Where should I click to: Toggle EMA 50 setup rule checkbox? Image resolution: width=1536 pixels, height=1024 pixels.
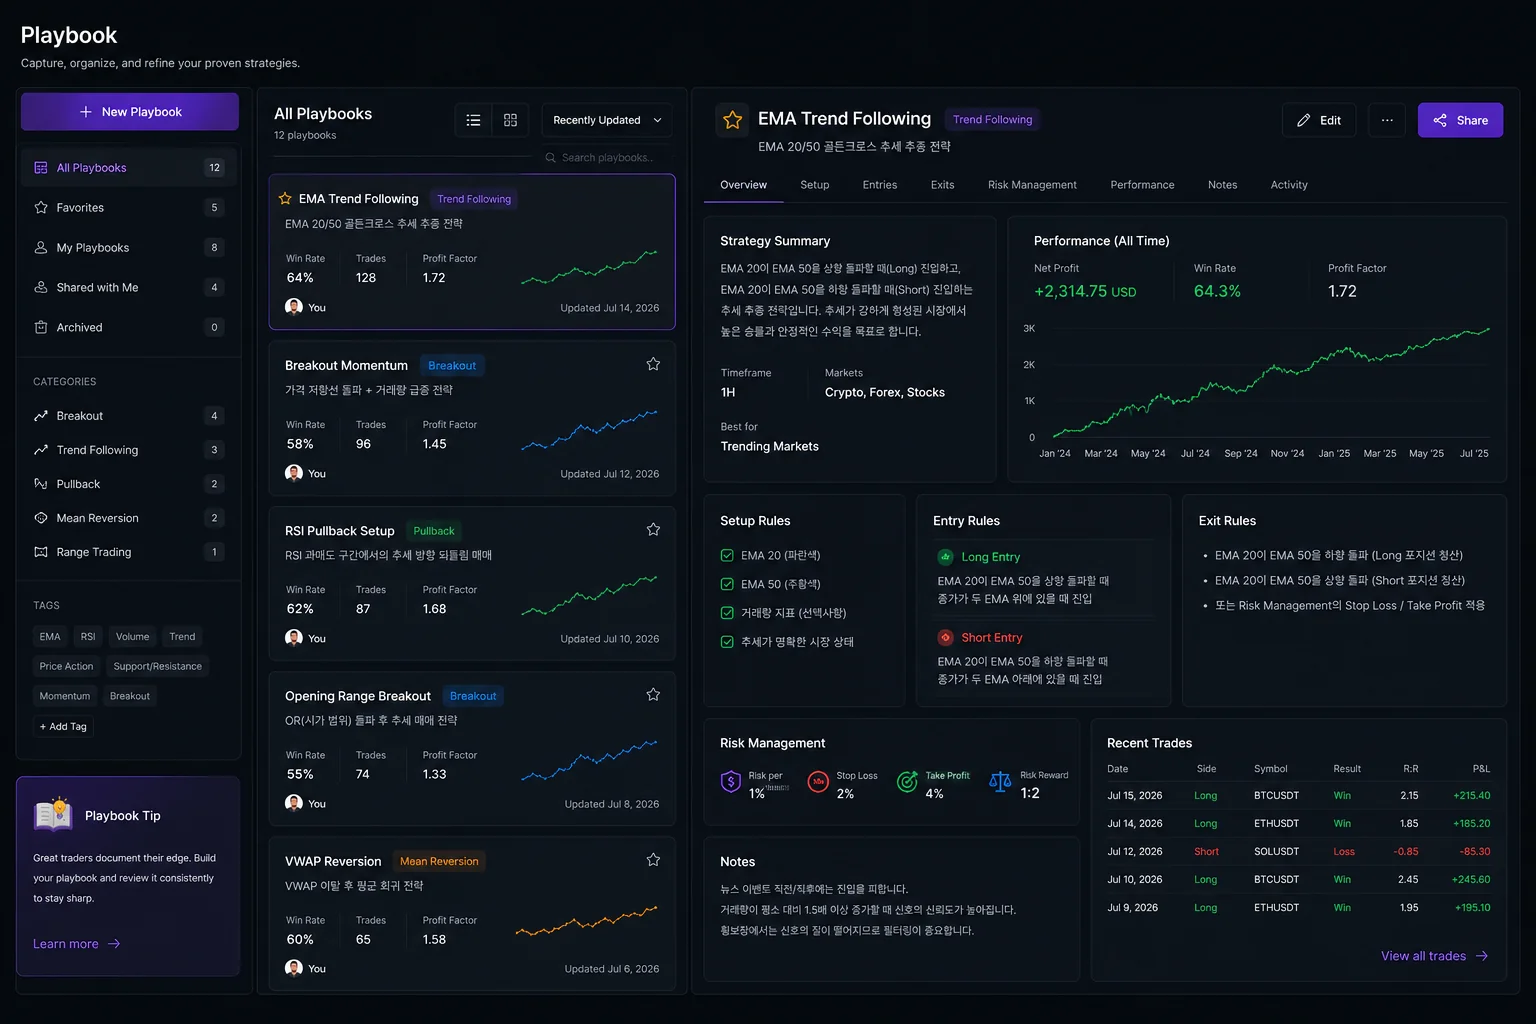727,584
